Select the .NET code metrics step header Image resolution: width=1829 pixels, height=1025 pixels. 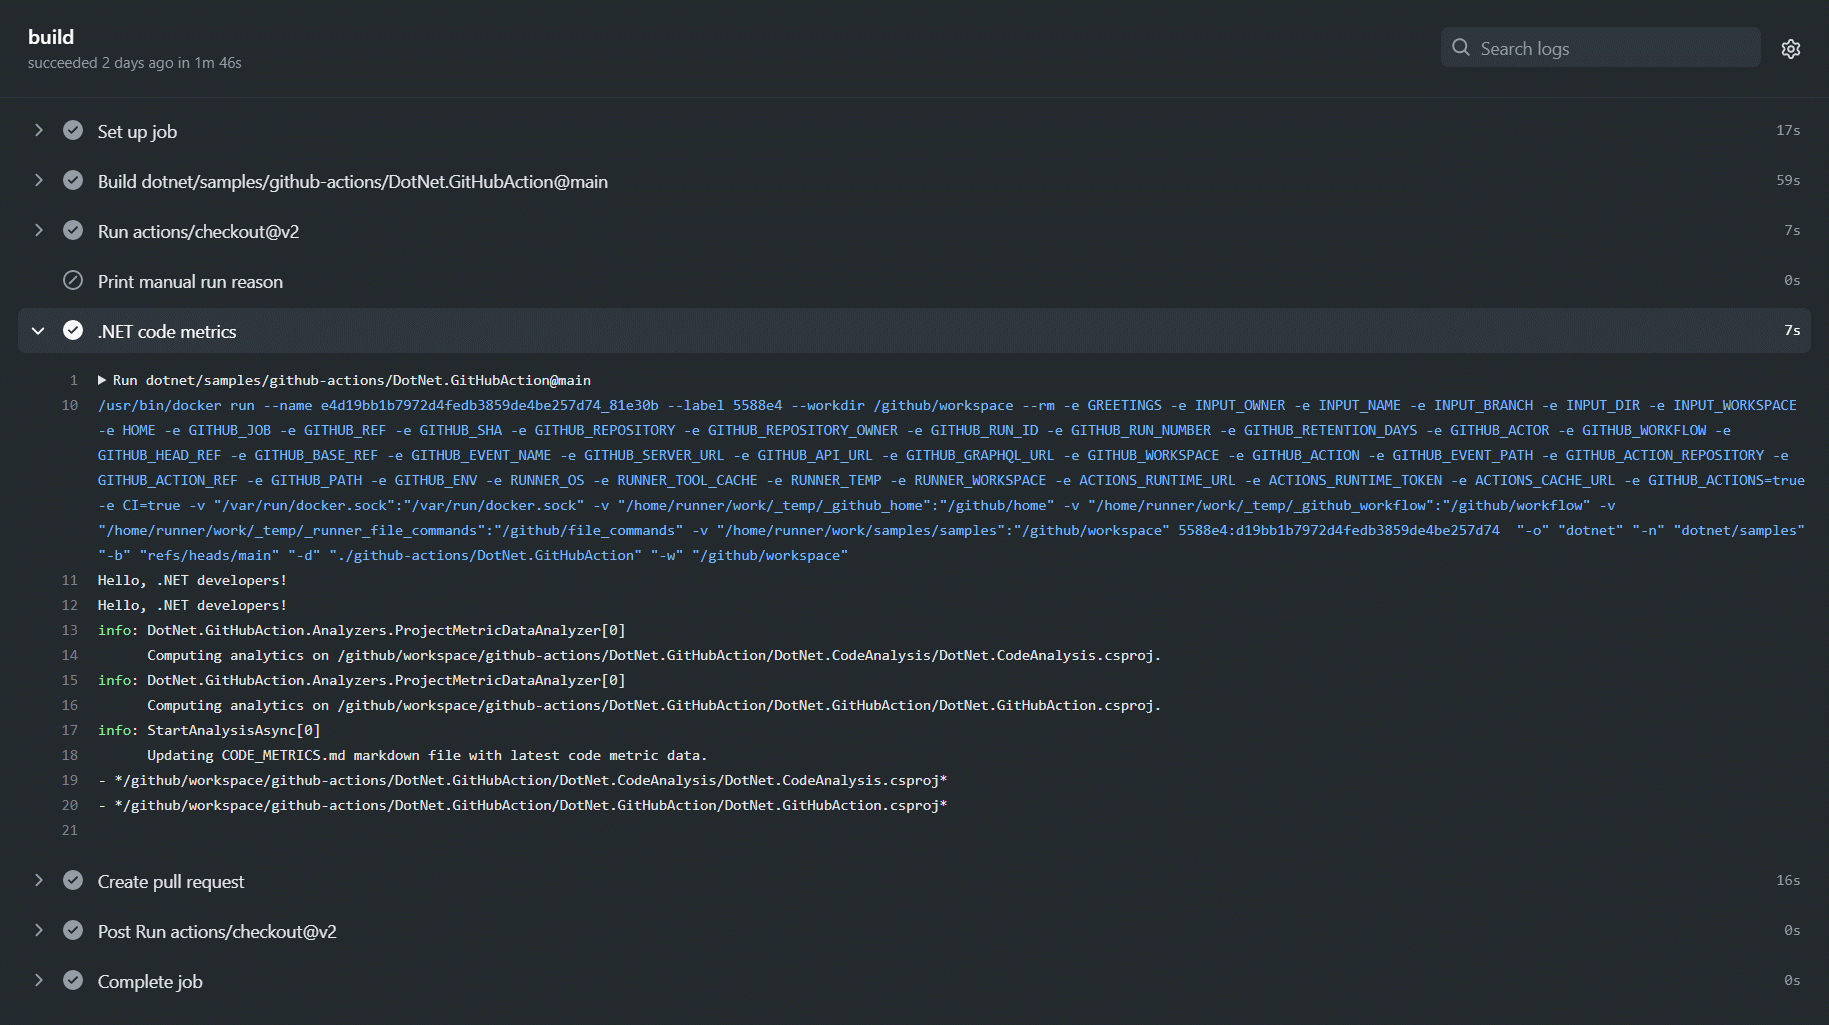167,330
